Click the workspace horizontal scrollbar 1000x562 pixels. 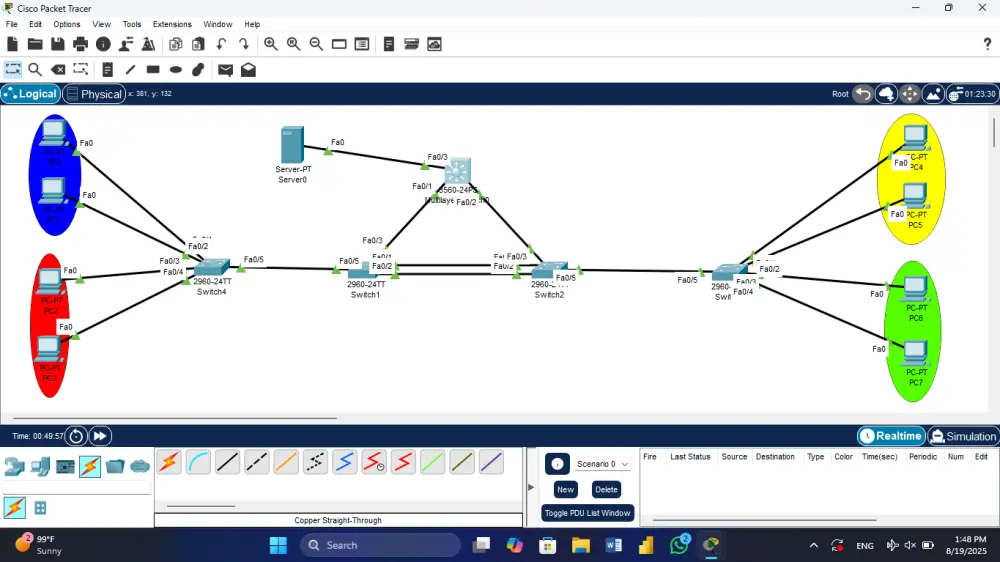point(175,418)
